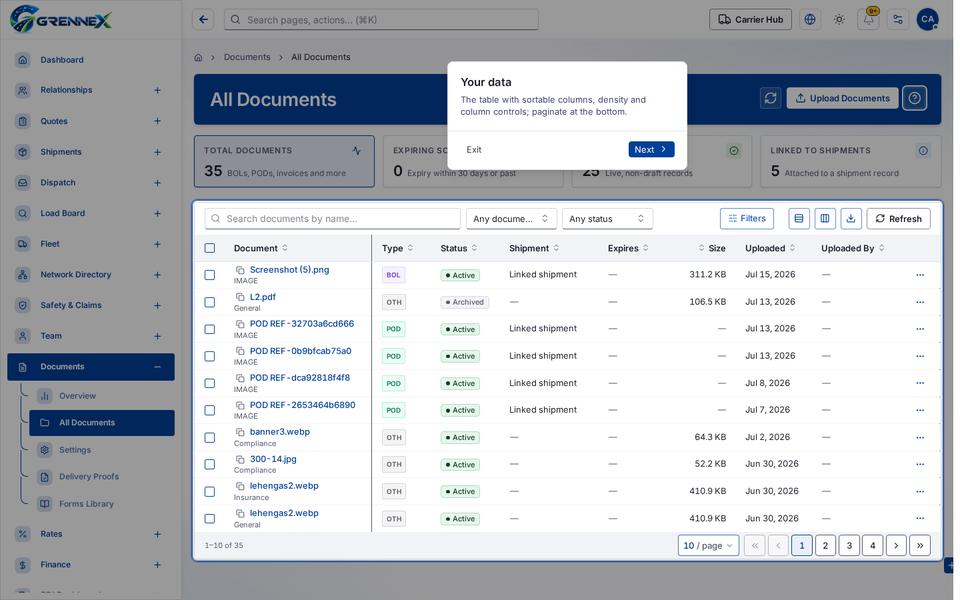This screenshot has height=600, width=960.
Task: Open row actions for banner3.webp
Action: click(920, 437)
